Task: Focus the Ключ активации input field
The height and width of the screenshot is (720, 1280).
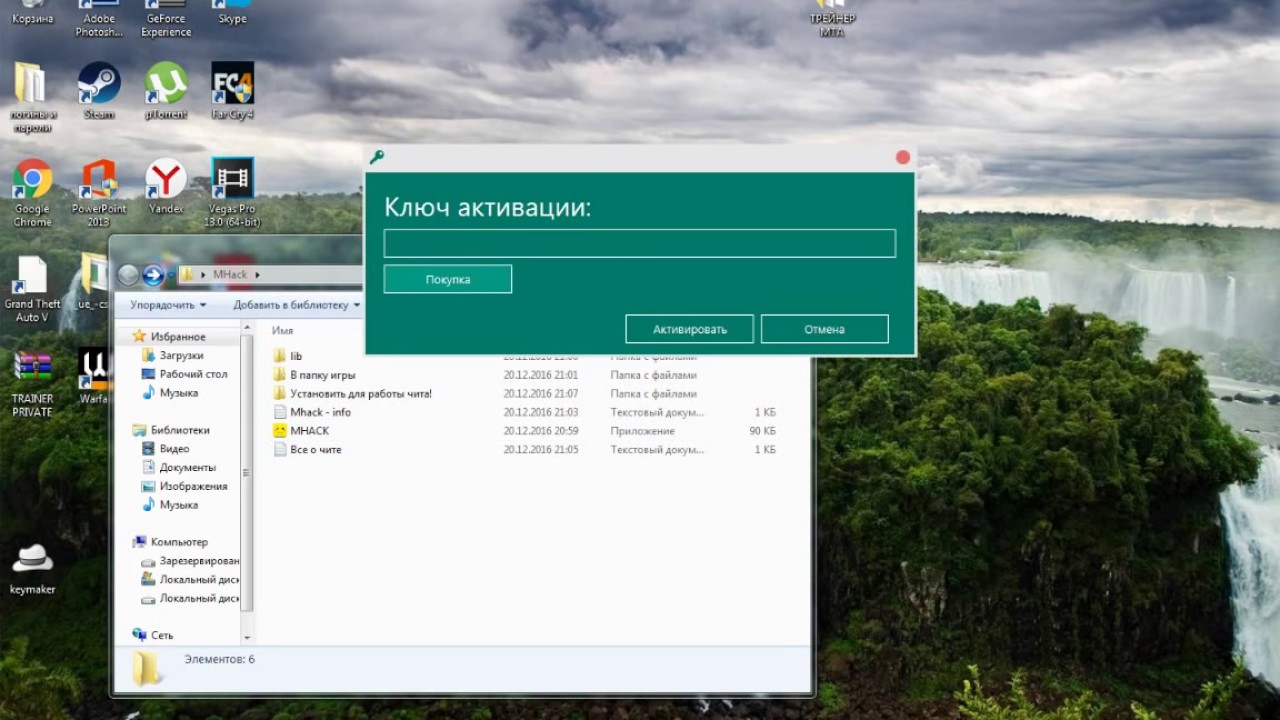Action: point(640,243)
